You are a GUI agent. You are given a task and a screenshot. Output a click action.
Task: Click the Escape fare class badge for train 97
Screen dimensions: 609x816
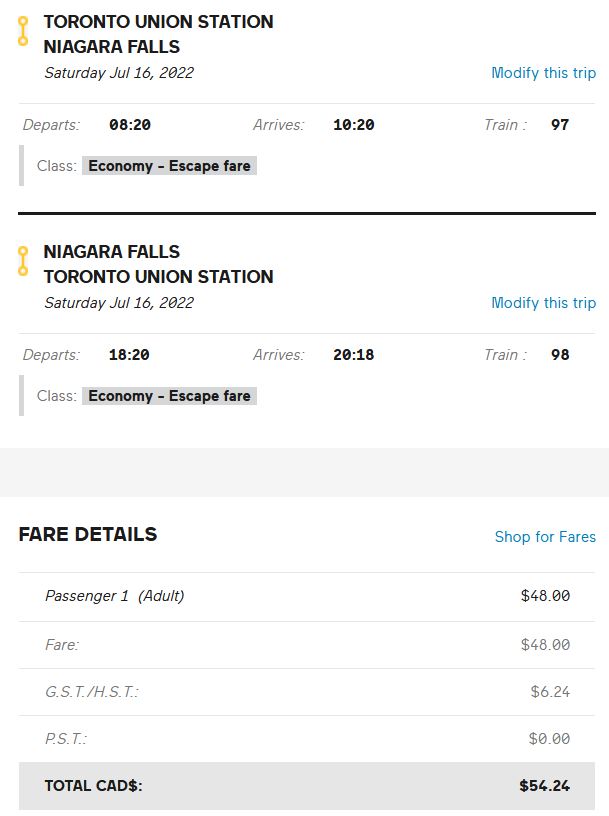coord(169,166)
